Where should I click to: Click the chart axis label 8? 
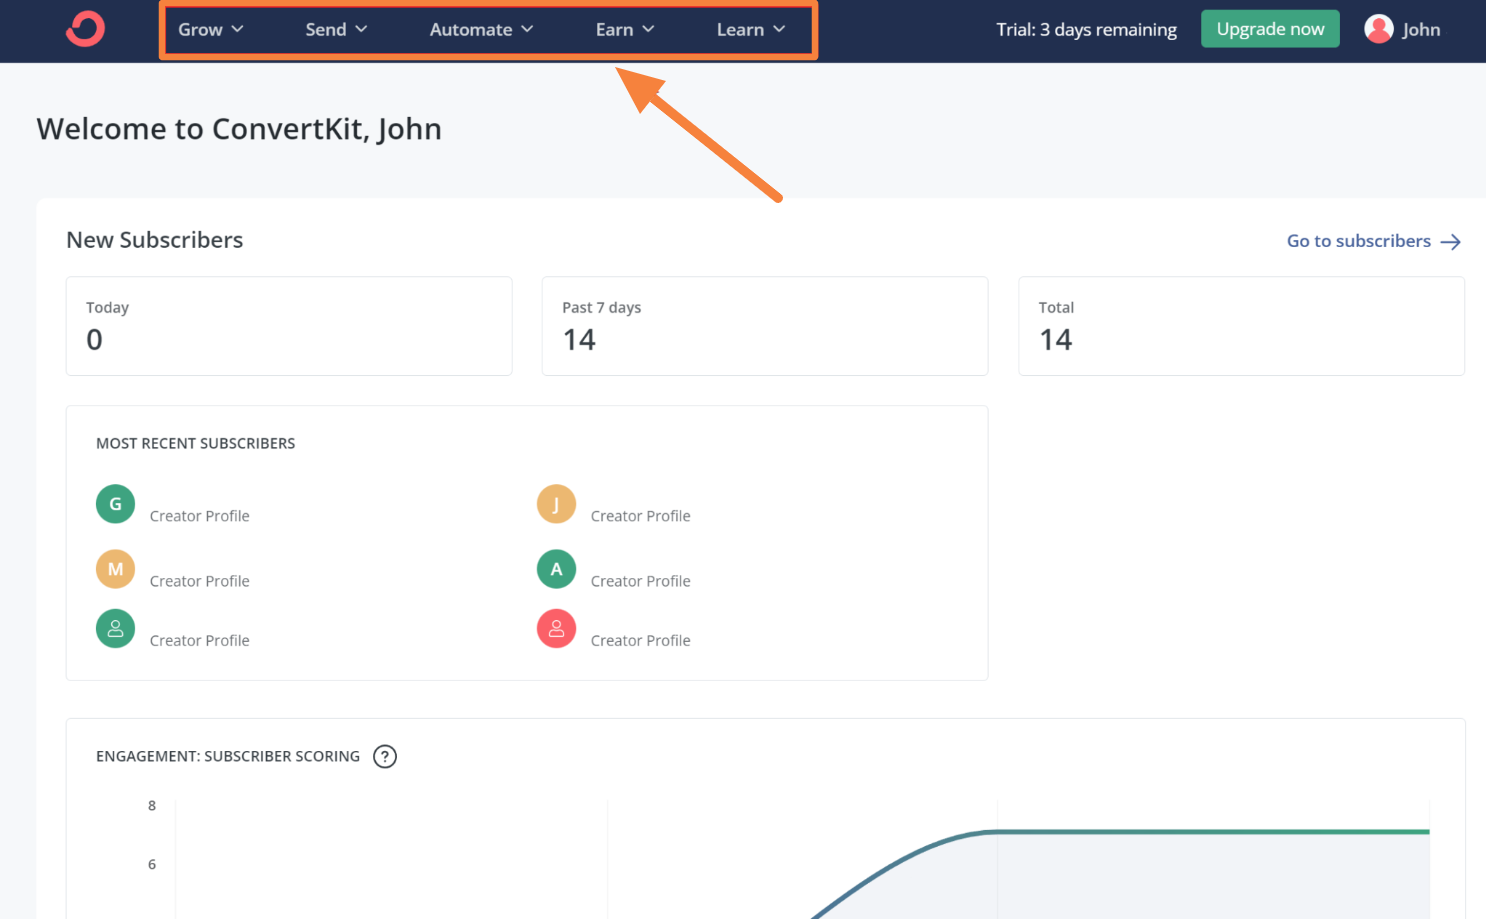pyautogui.click(x=152, y=806)
